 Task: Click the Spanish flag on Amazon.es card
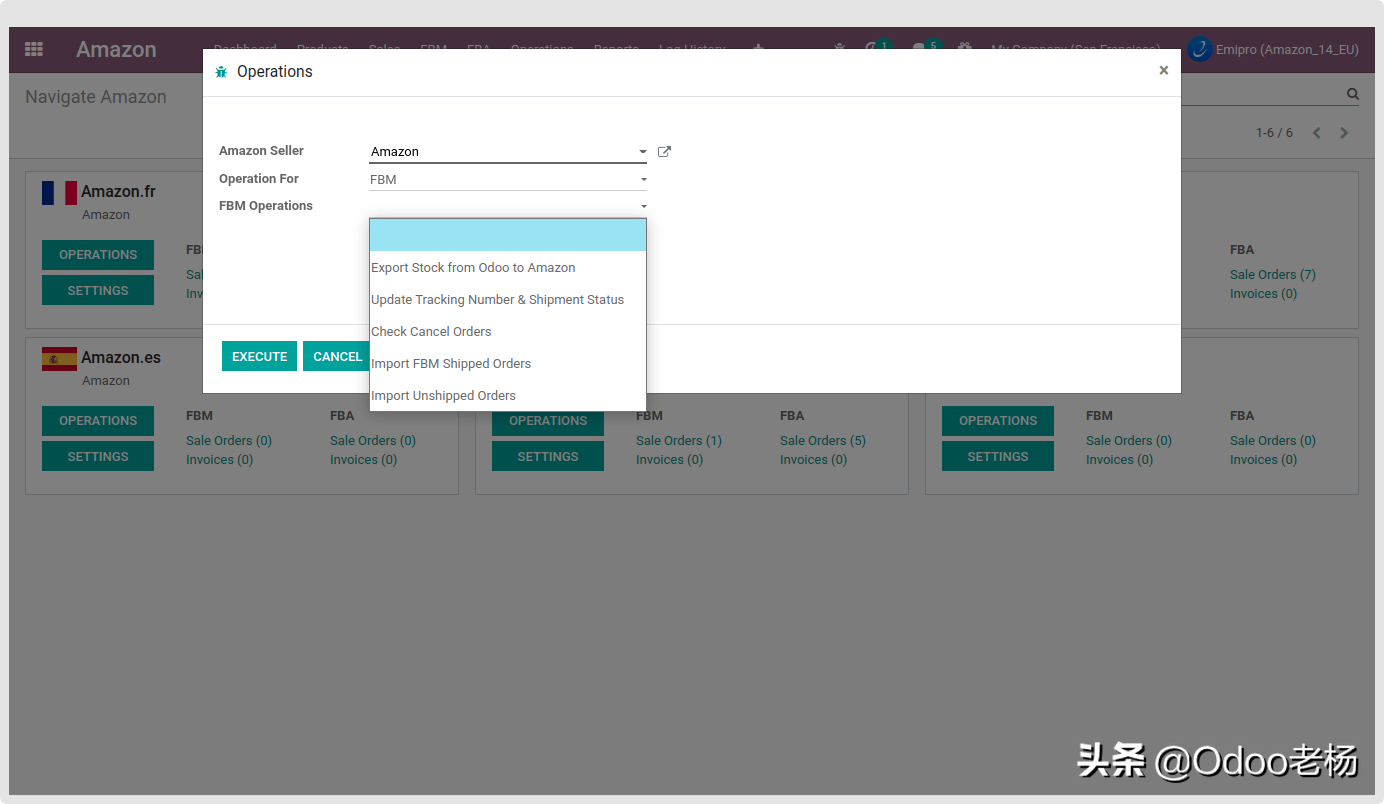tap(59, 358)
